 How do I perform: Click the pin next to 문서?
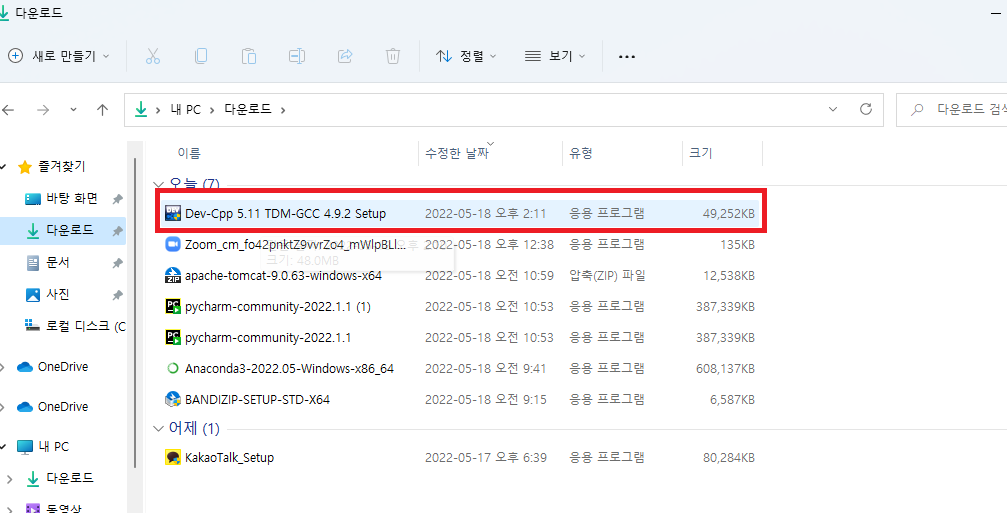coord(117,263)
